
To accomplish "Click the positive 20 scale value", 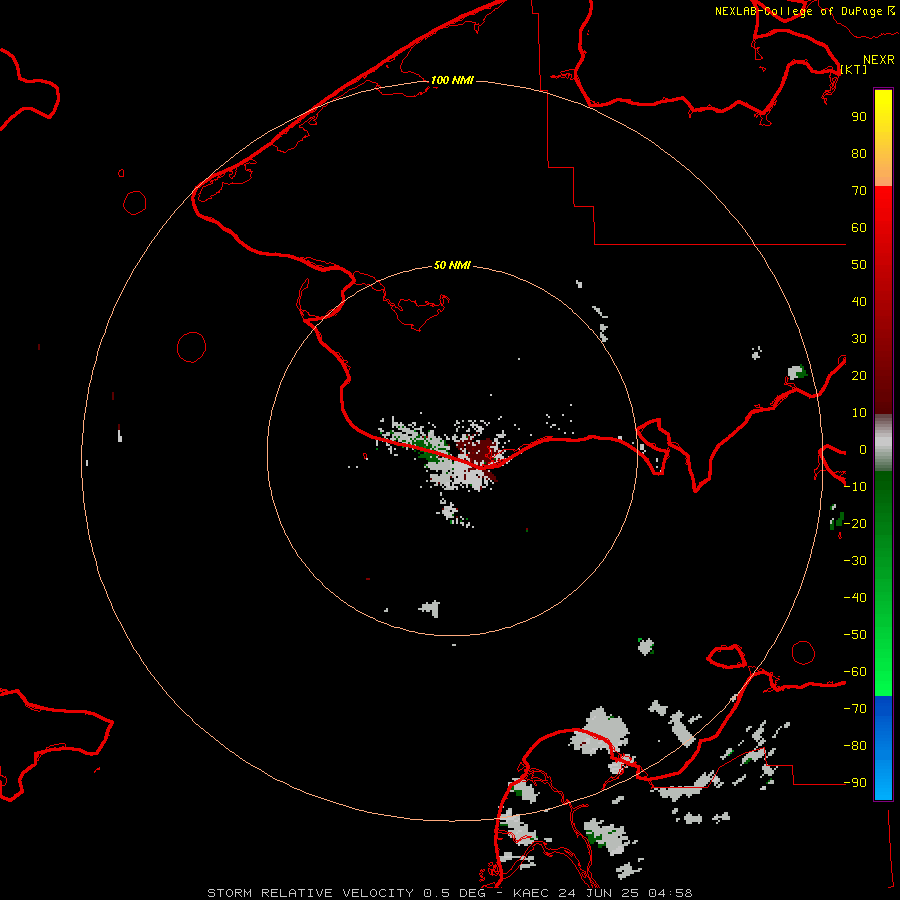I will pos(859,376).
